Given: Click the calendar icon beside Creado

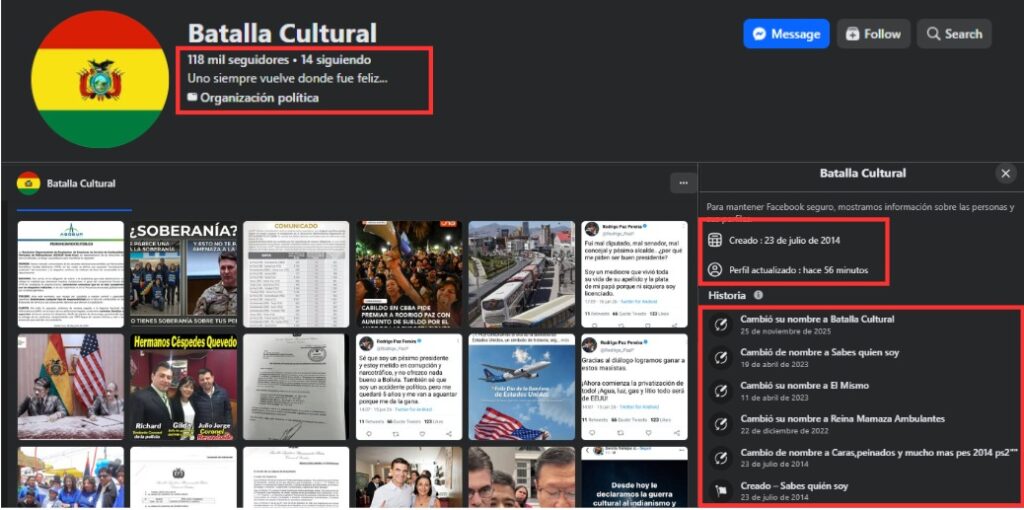Looking at the screenshot, I should coord(715,240).
